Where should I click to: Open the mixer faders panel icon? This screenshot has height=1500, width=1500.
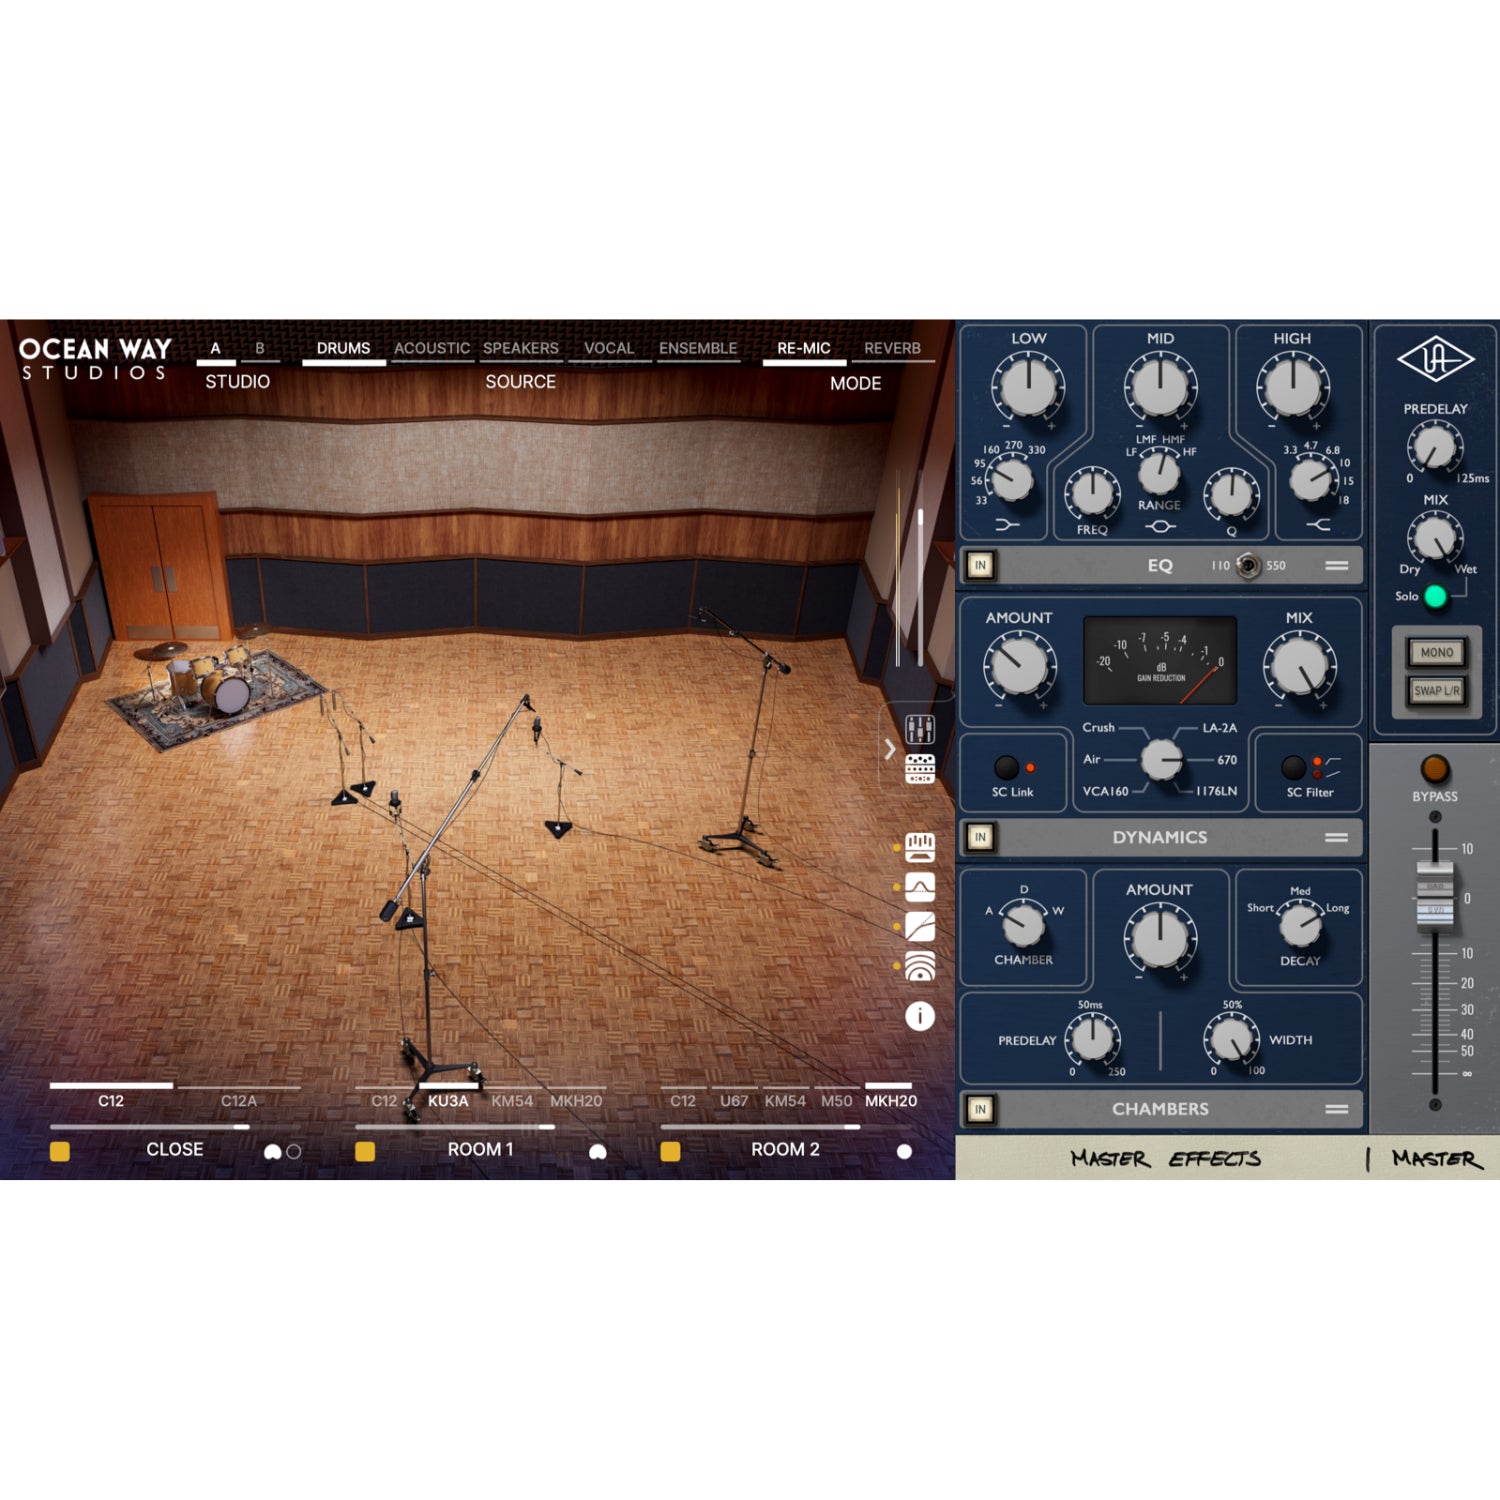point(920,728)
